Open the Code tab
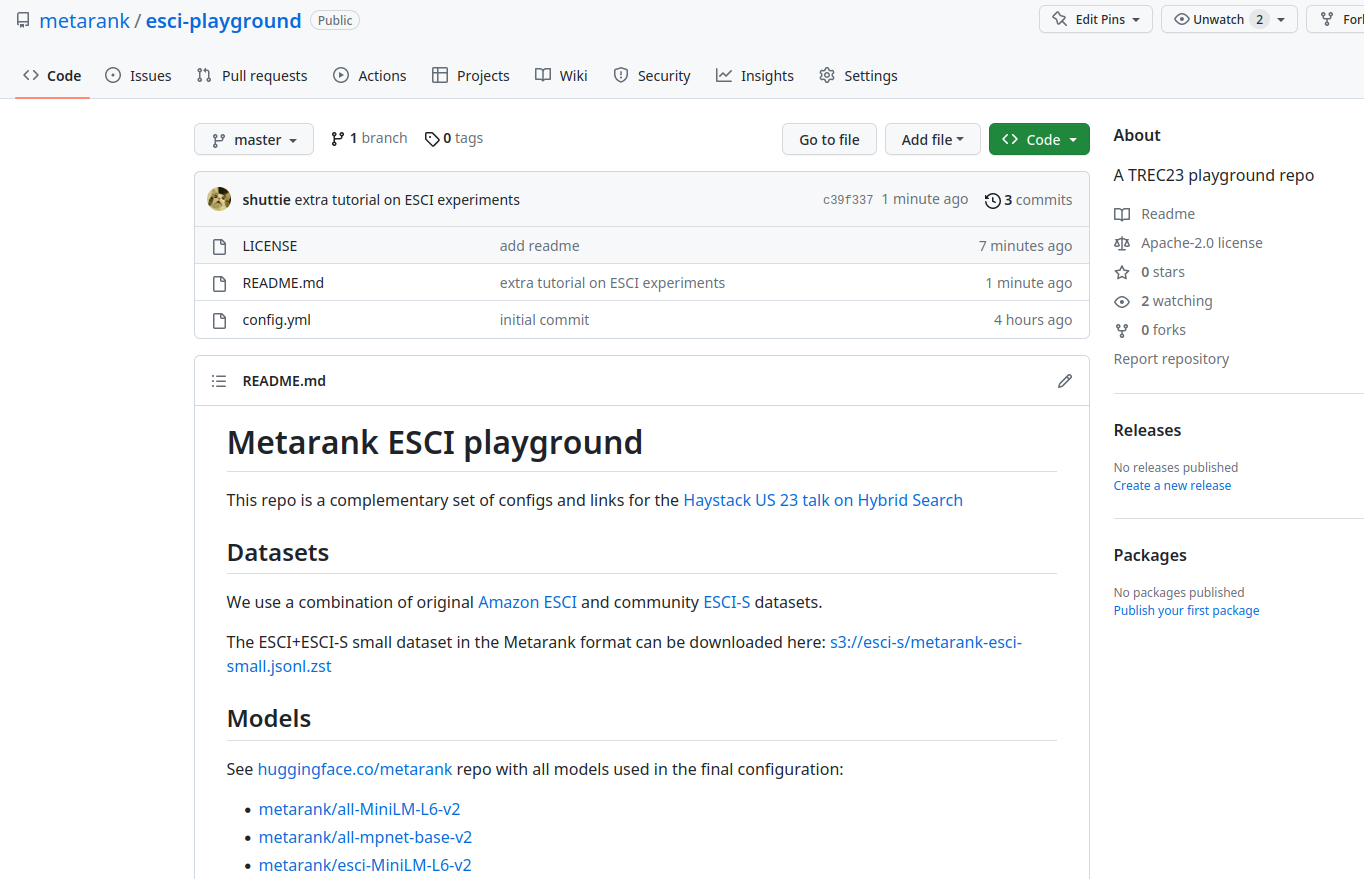Screen dimensions: 1364x879 click(x=52, y=75)
